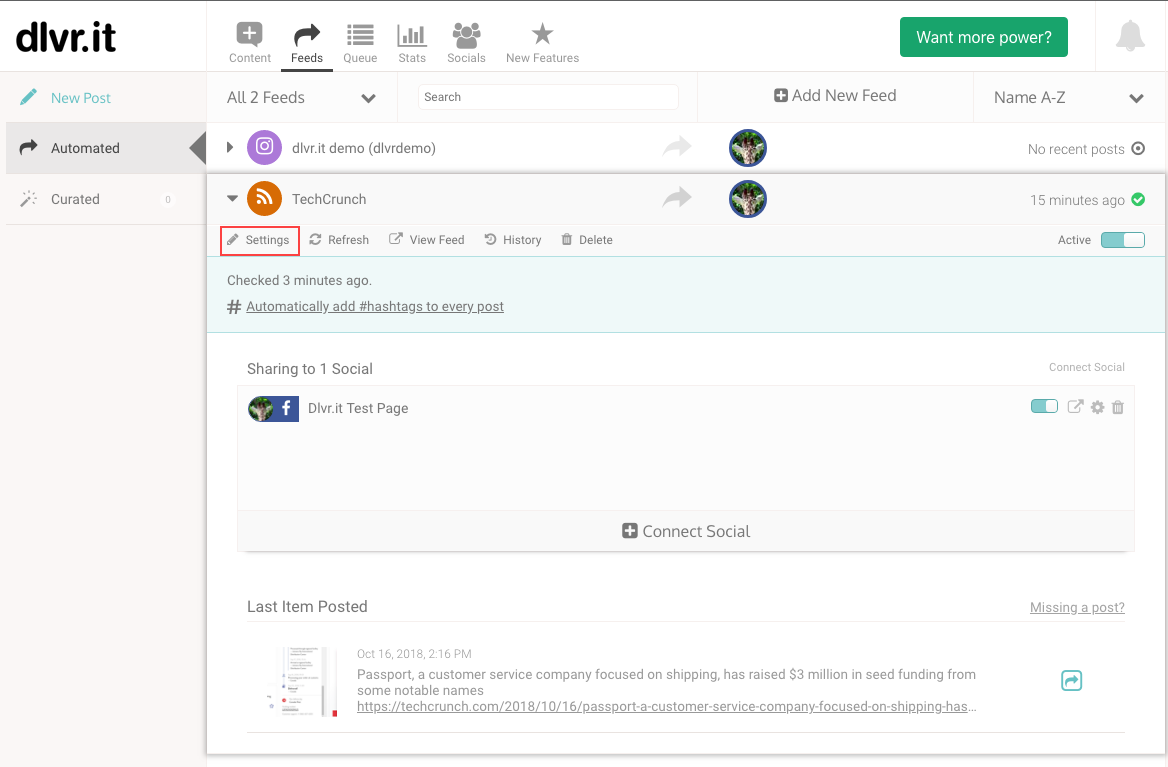Screen dimensions: 1168x767
Task: Open the notifications bell
Action: tap(1130, 36)
